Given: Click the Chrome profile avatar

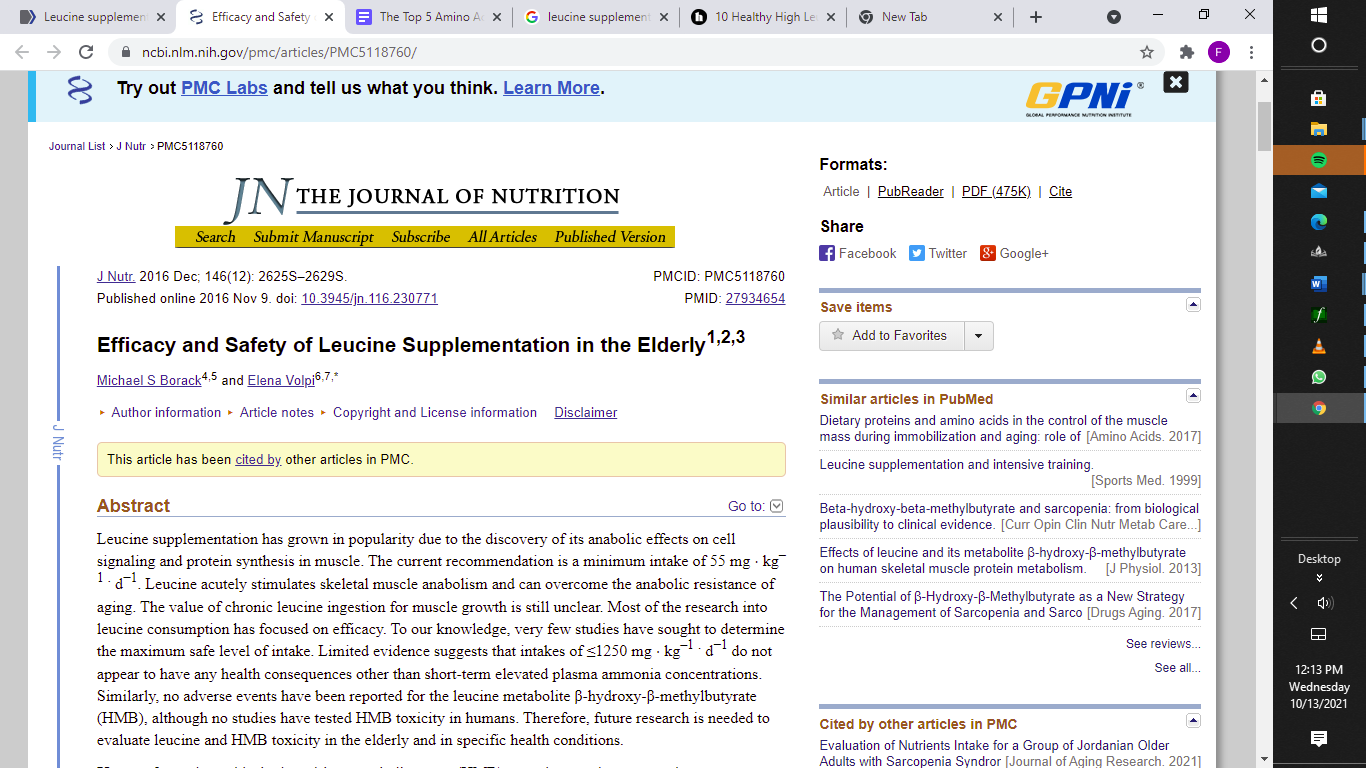Looking at the screenshot, I should 1218,52.
